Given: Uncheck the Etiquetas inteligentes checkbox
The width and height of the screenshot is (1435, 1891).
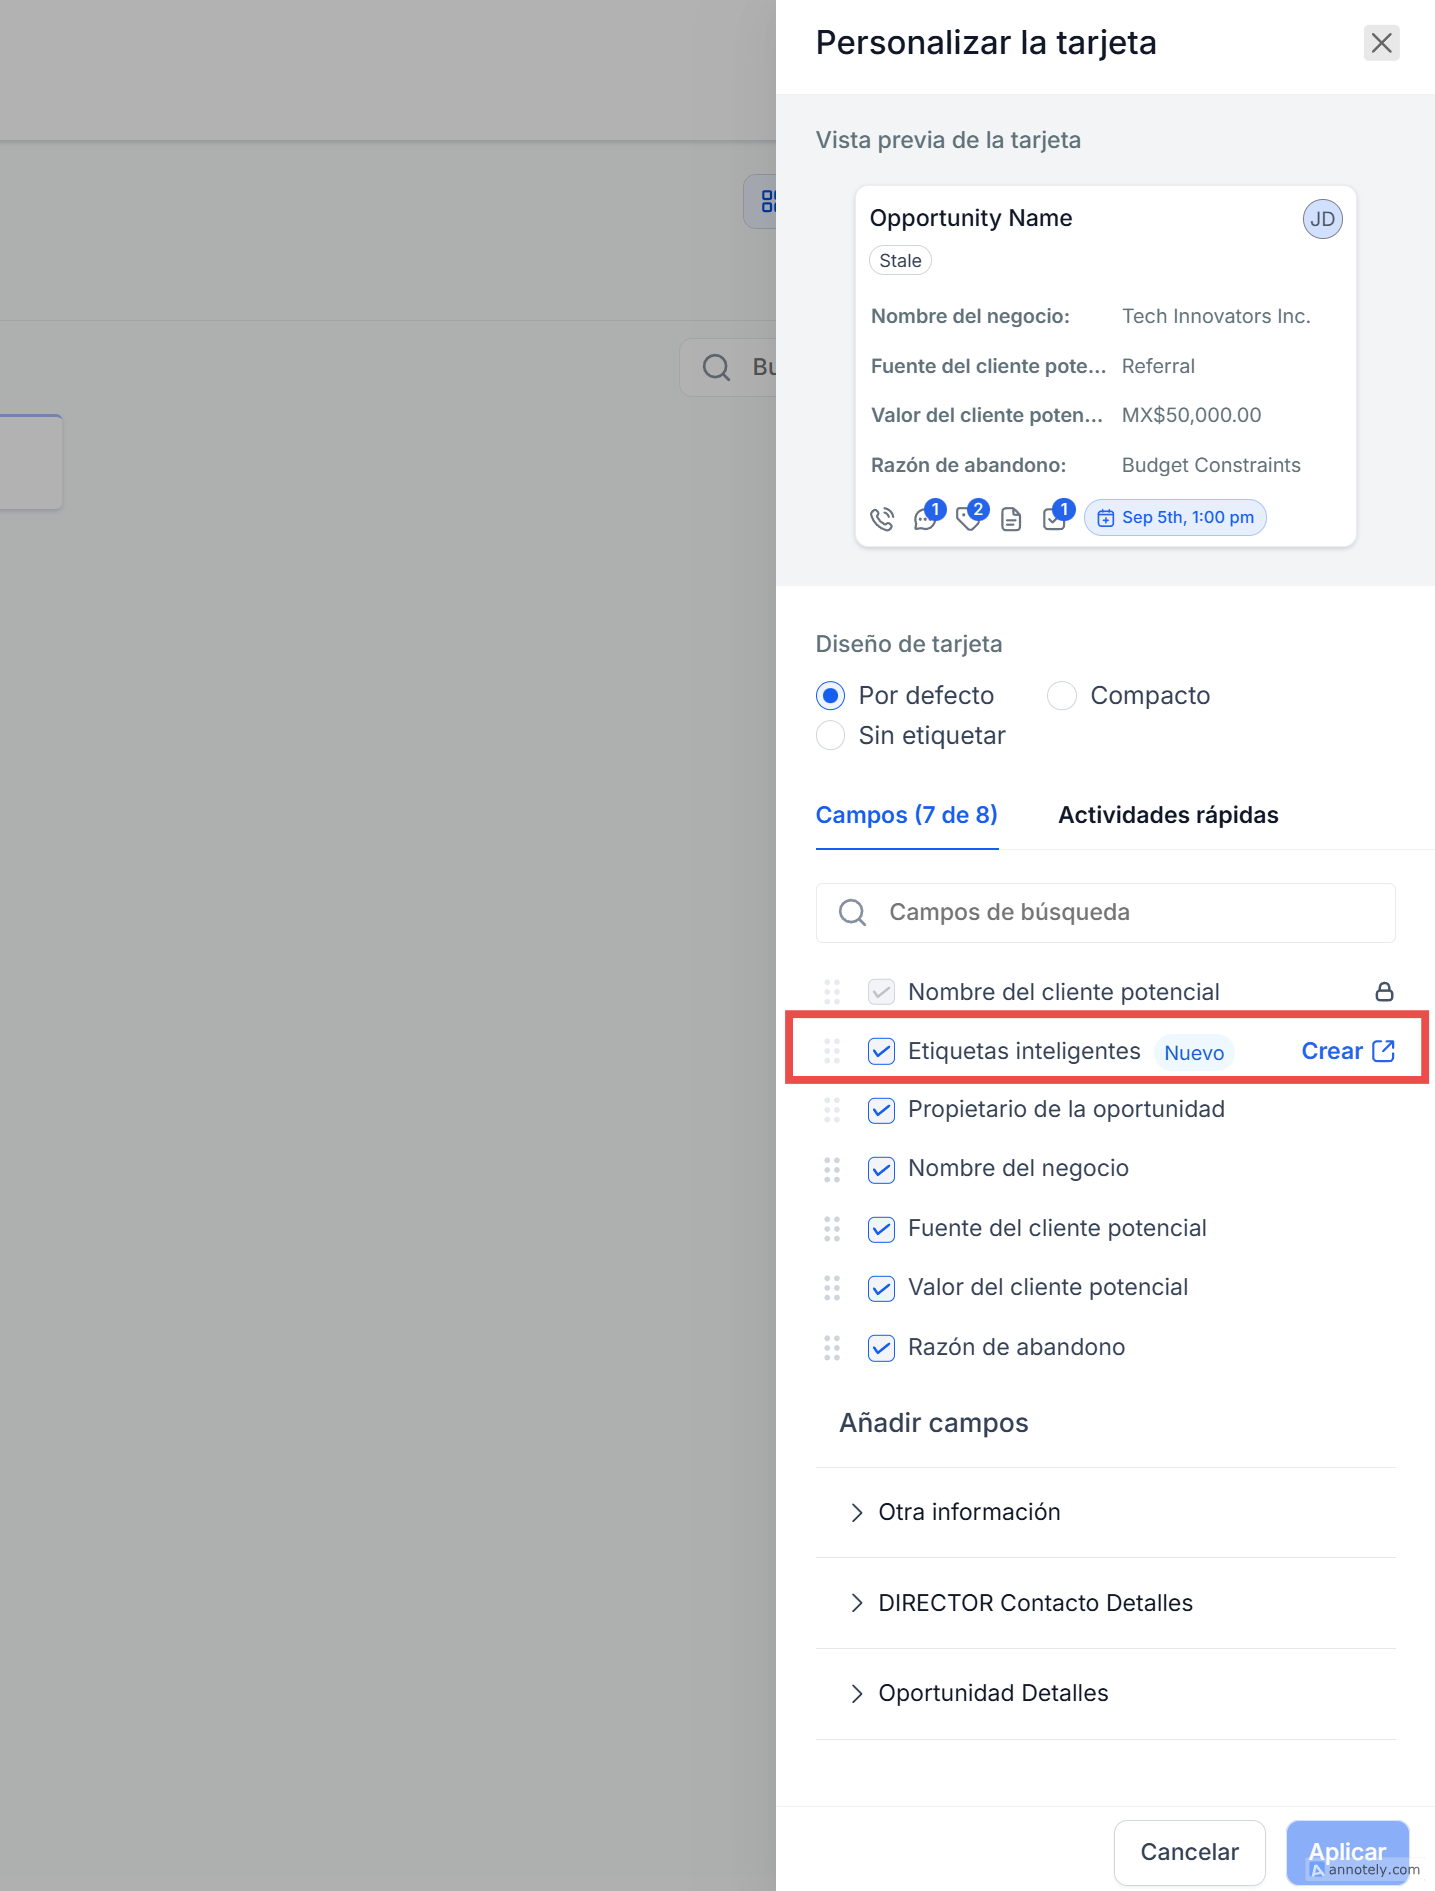Looking at the screenshot, I should point(881,1051).
